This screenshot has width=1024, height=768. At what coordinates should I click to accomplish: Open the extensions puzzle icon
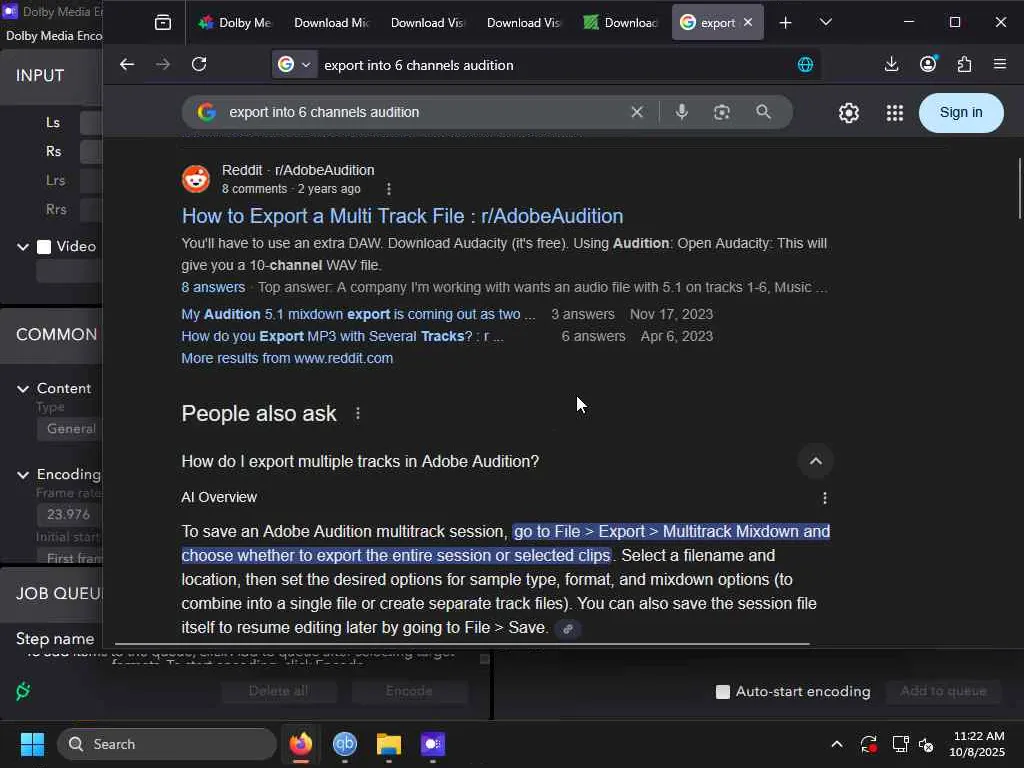(x=964, y=64)
